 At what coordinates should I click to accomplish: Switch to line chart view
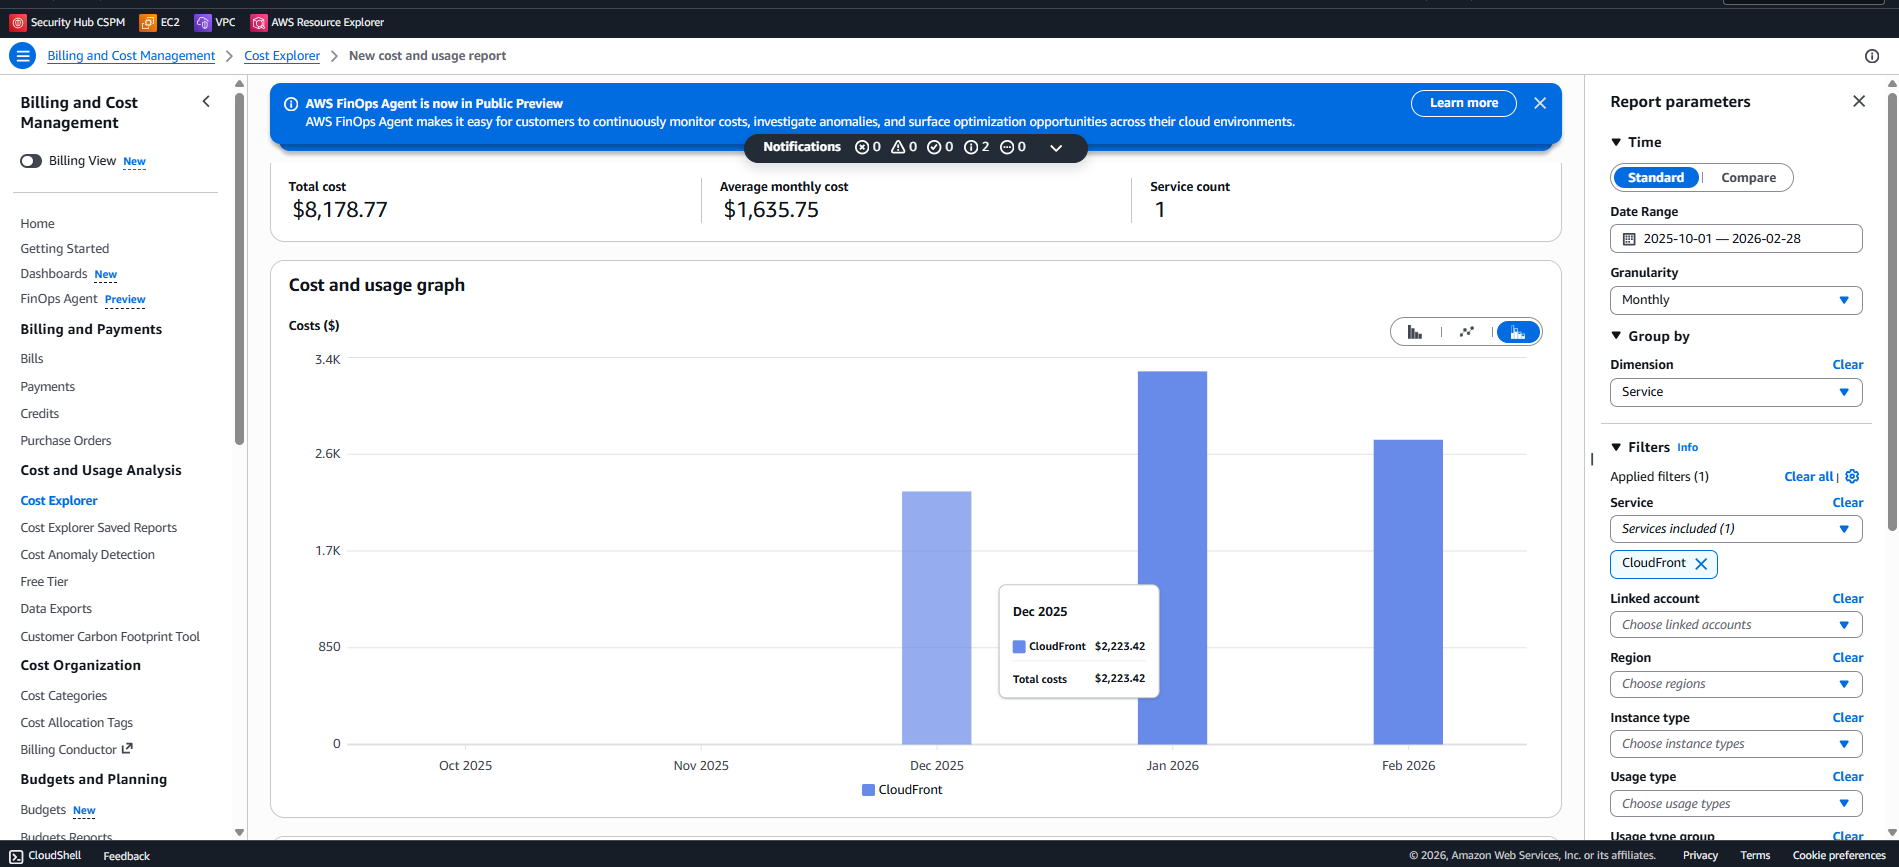pyautogui.click(x=1467, y=332)
